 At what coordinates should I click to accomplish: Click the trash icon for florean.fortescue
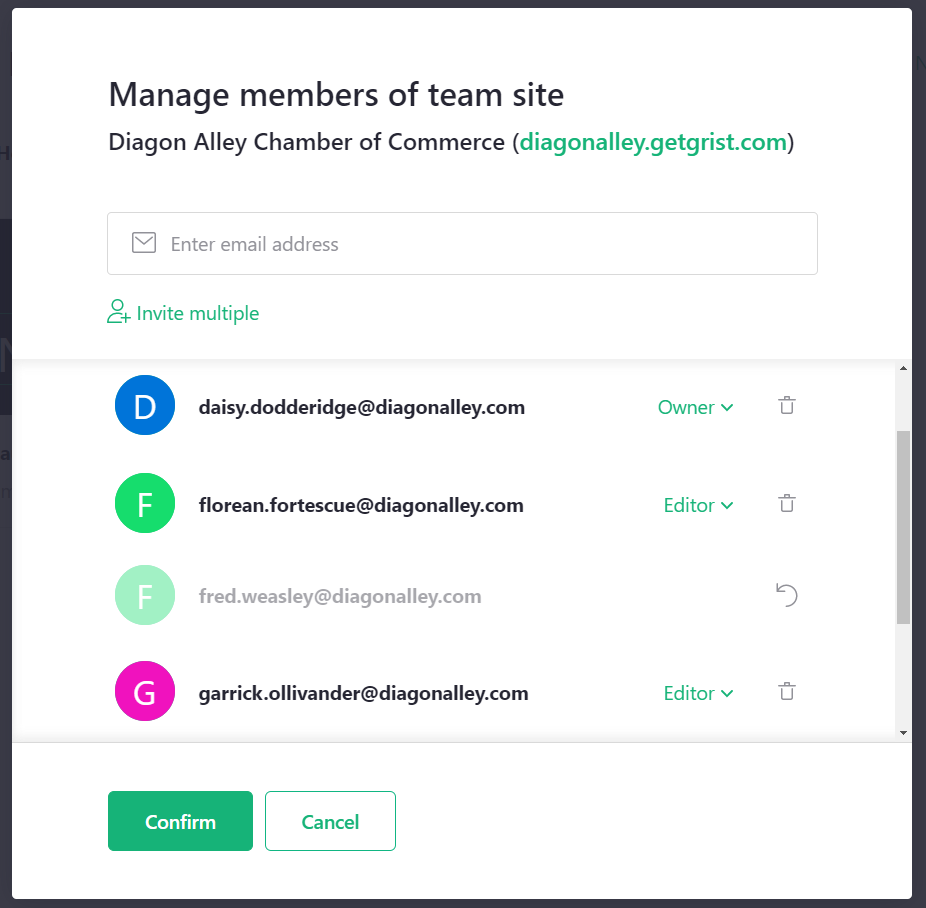pyautogui.click(x=786, y=503)
